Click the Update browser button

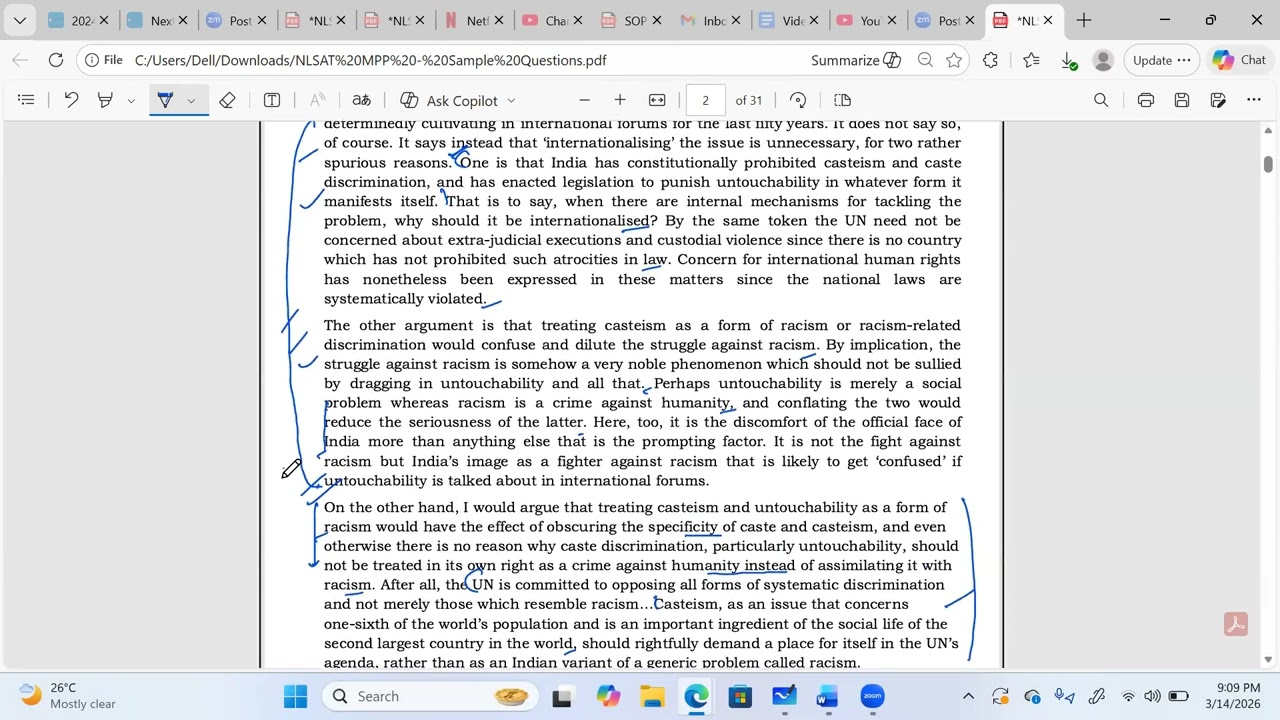pyautogui.click(x=1161, y=60)
